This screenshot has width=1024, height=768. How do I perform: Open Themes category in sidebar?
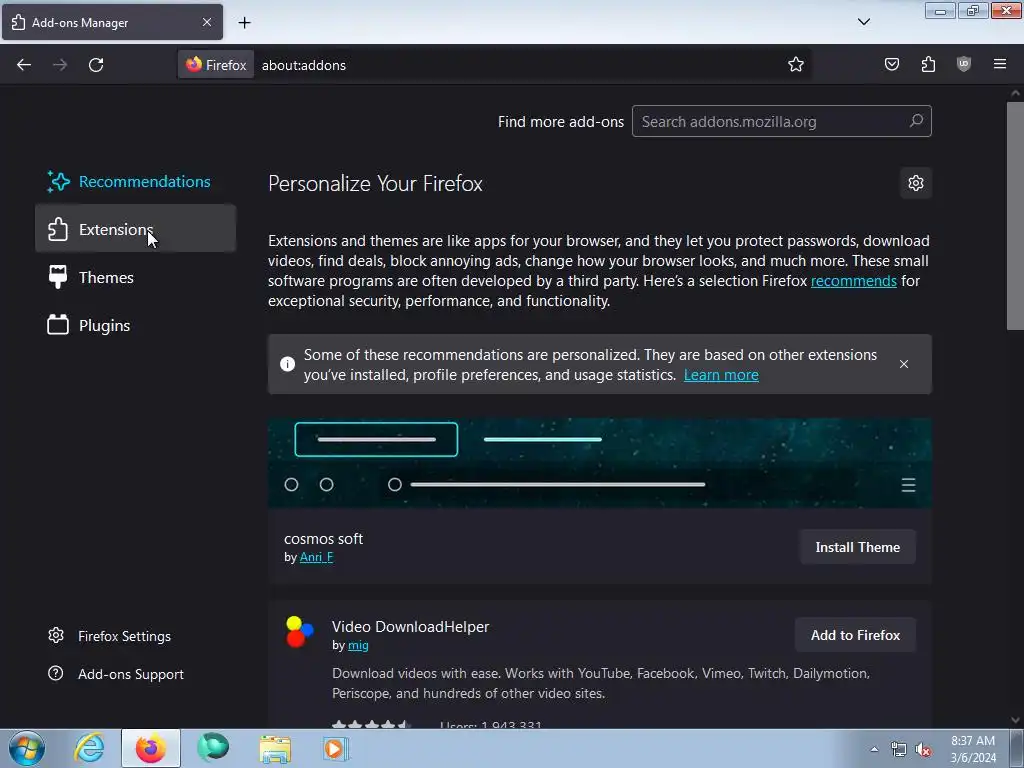coord(135,277)
